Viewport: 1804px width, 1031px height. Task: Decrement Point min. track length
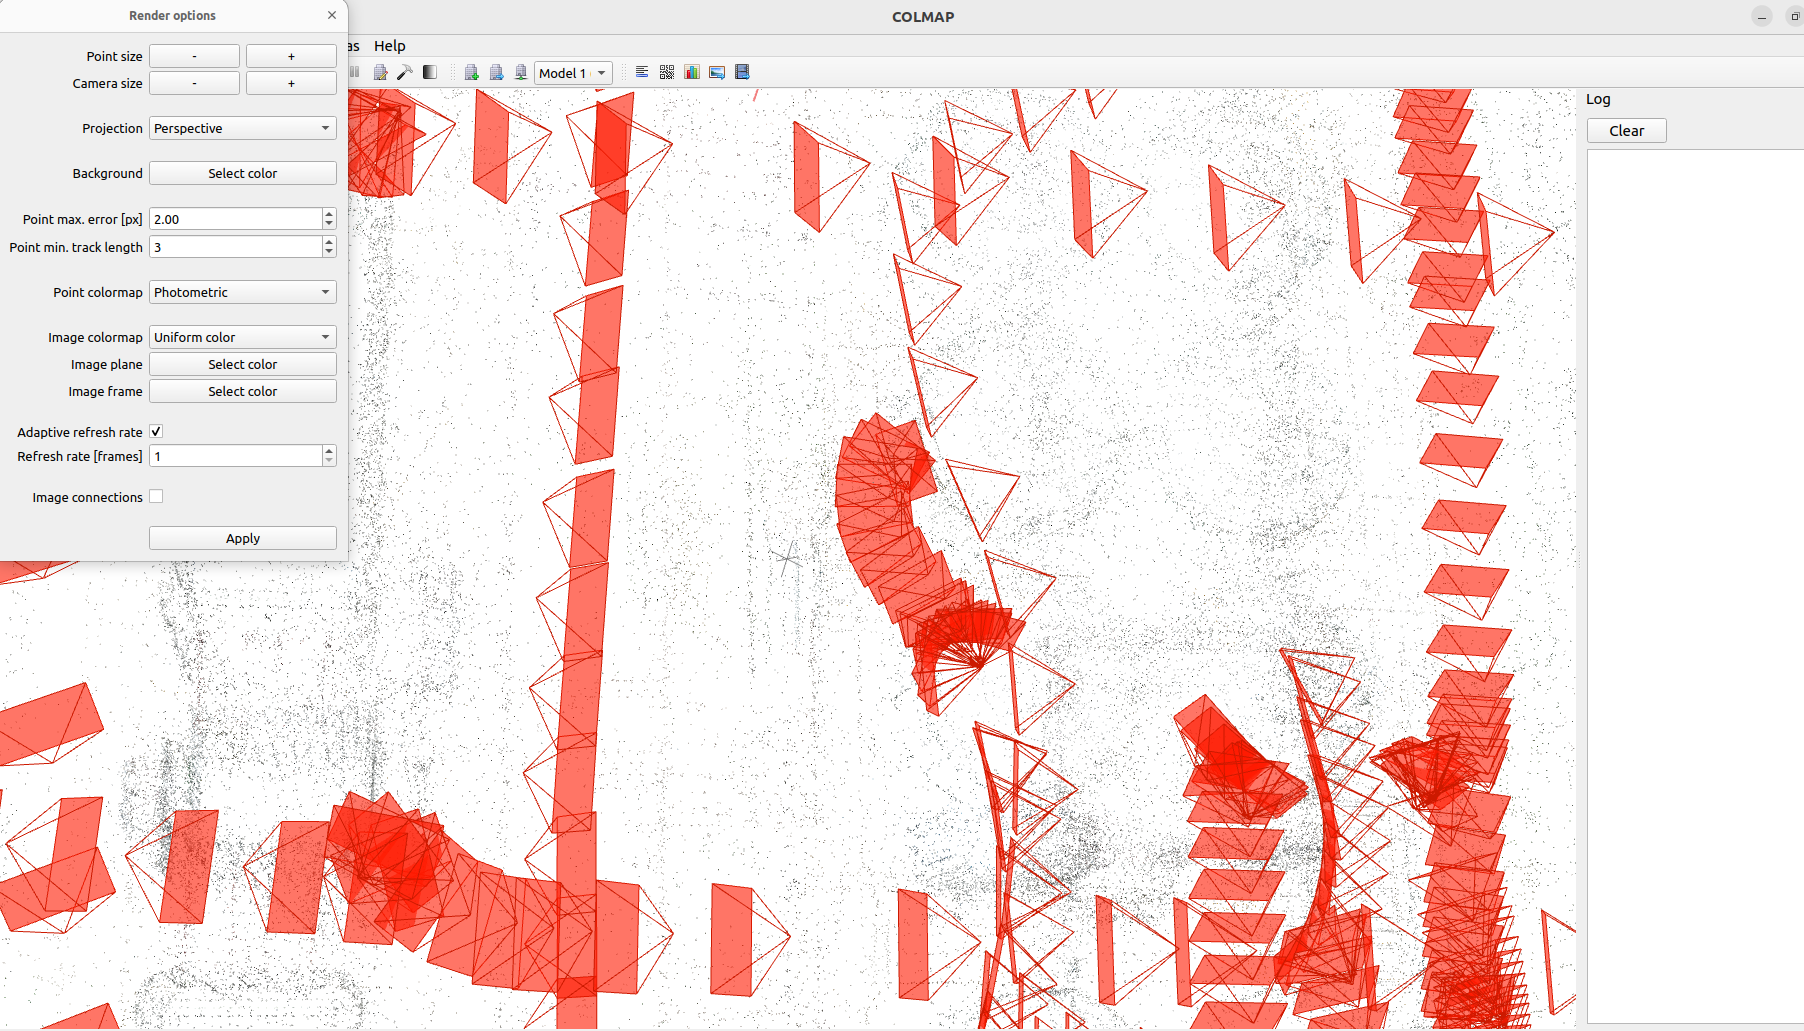[x=329, y=252]
